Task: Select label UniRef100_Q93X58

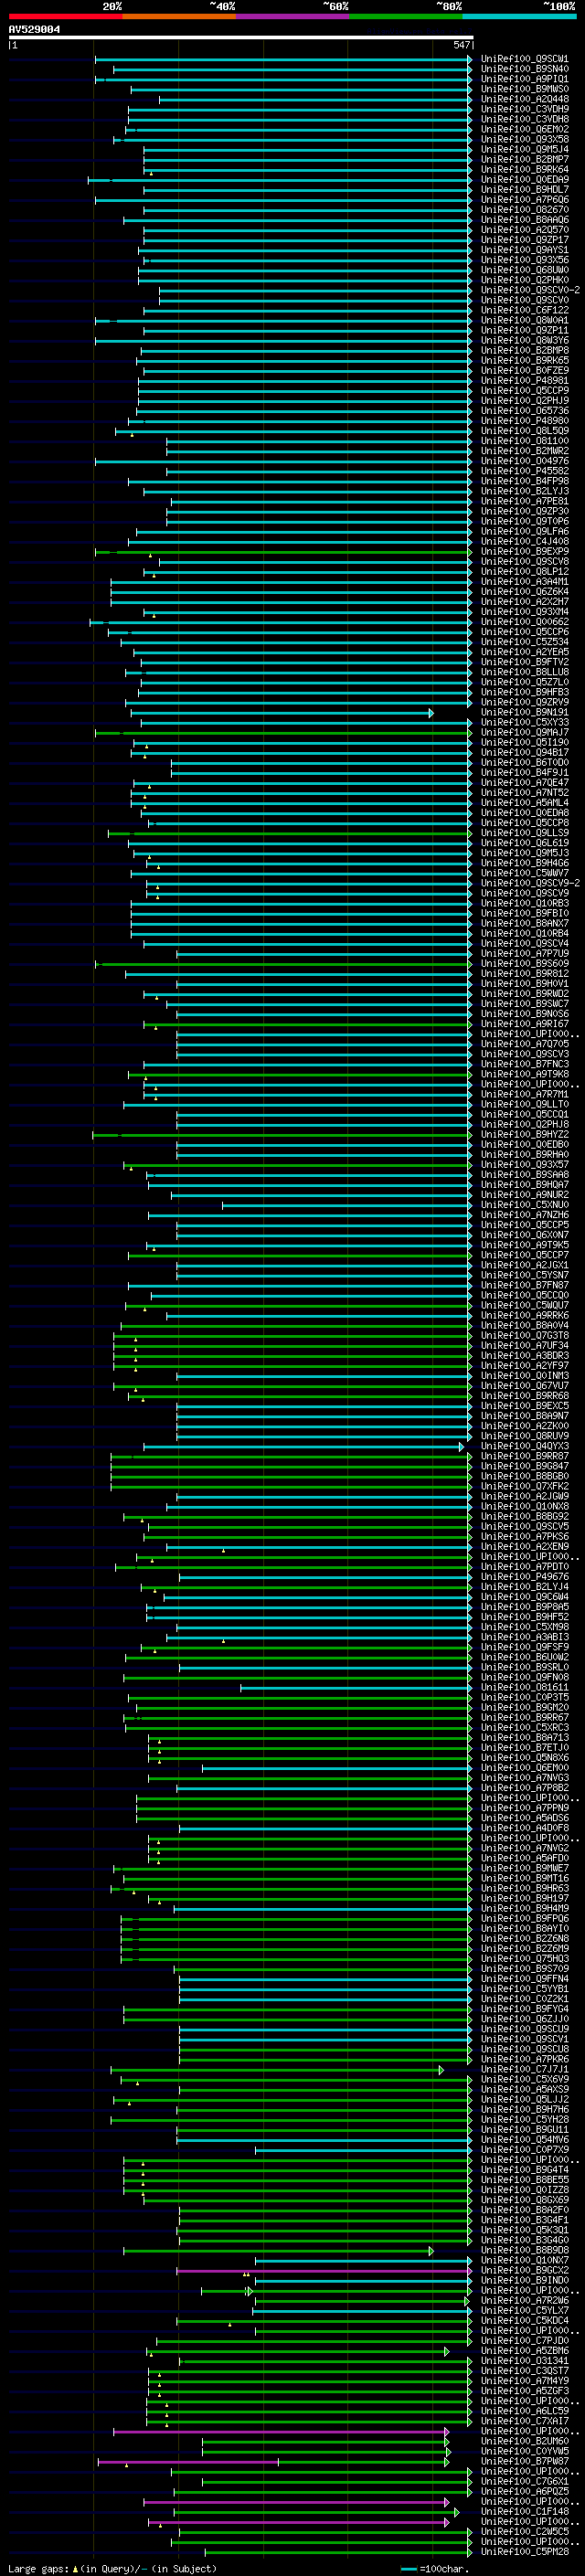Action: pyautogui.click(x=524, y=139)
